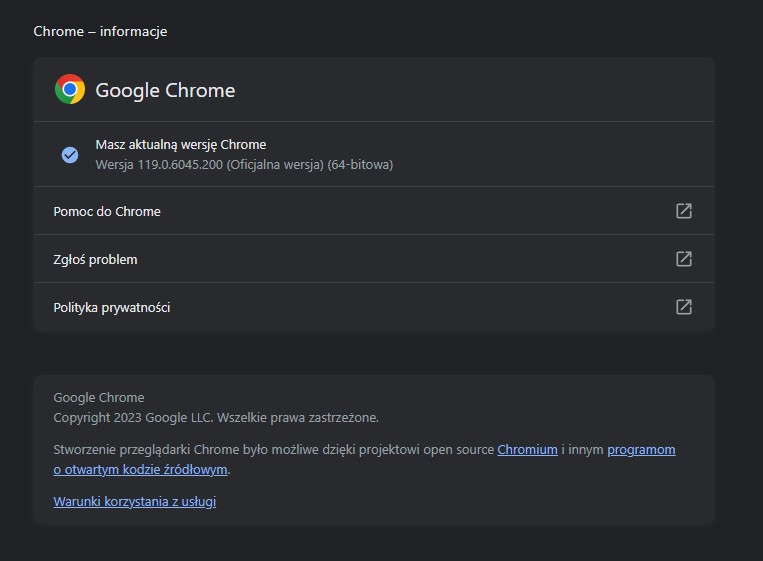Open the Pomoc do Chrome row label
763x561 pixels.
[x=107, y=211]
